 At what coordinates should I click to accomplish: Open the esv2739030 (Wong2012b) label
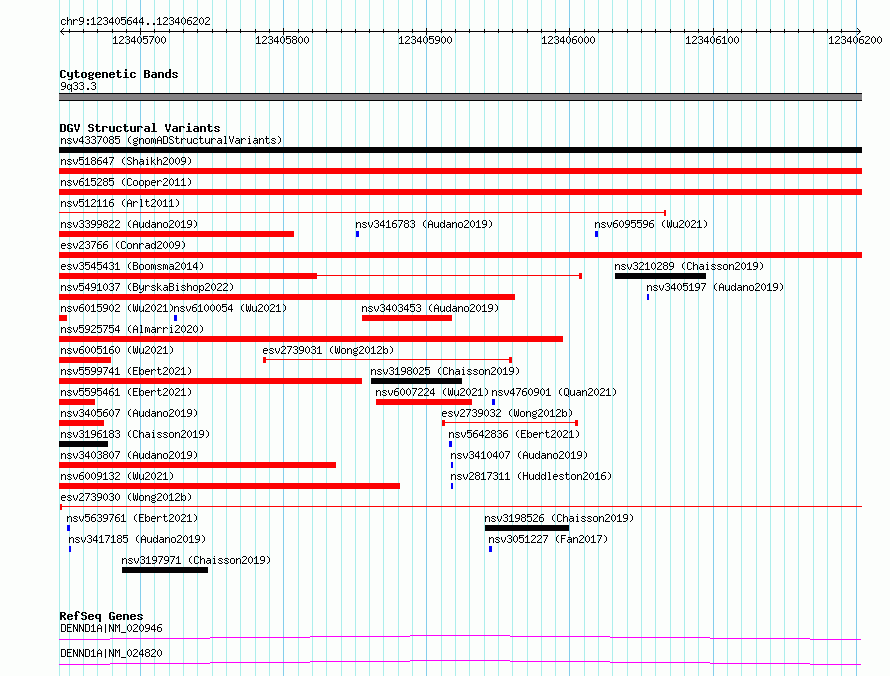click(x=126, y=497)
